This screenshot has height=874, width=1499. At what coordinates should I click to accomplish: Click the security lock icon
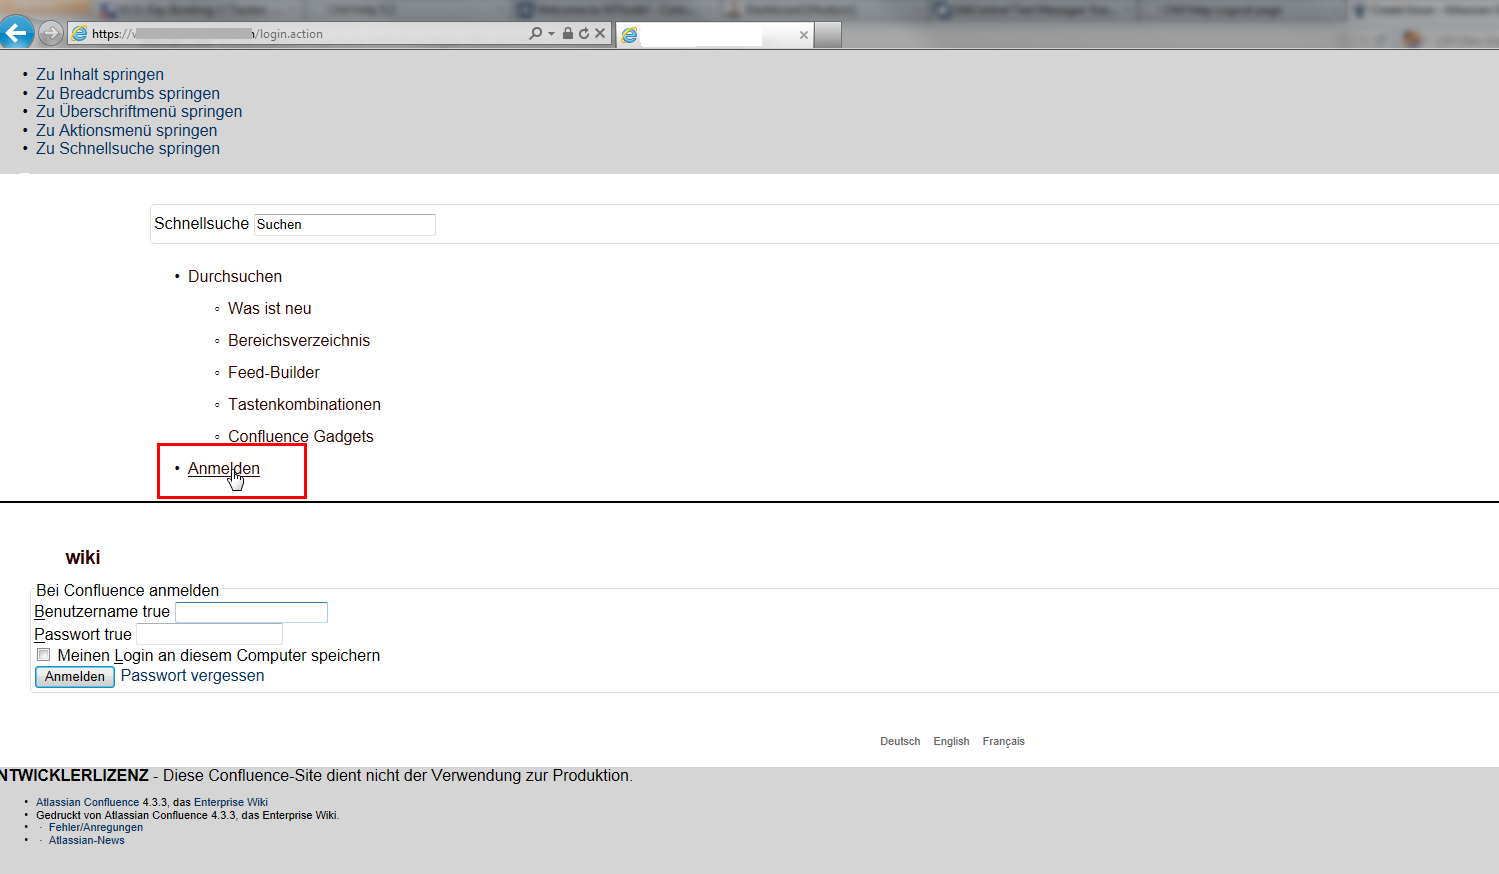coord(568,33)
